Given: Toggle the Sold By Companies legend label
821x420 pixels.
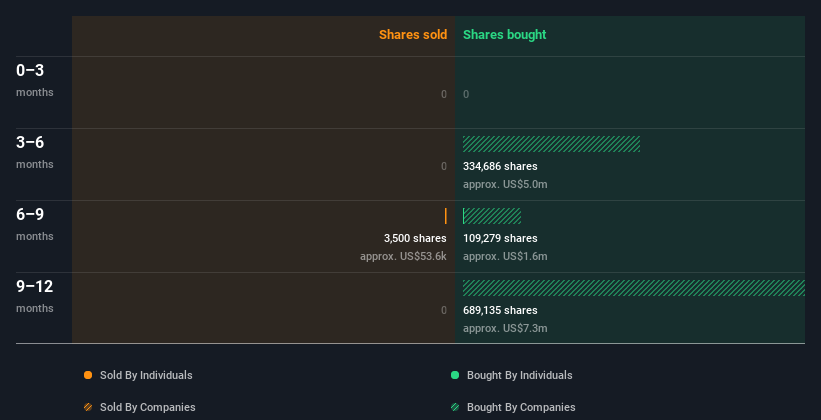Looking at the screenshot, I should coord(148,407).
